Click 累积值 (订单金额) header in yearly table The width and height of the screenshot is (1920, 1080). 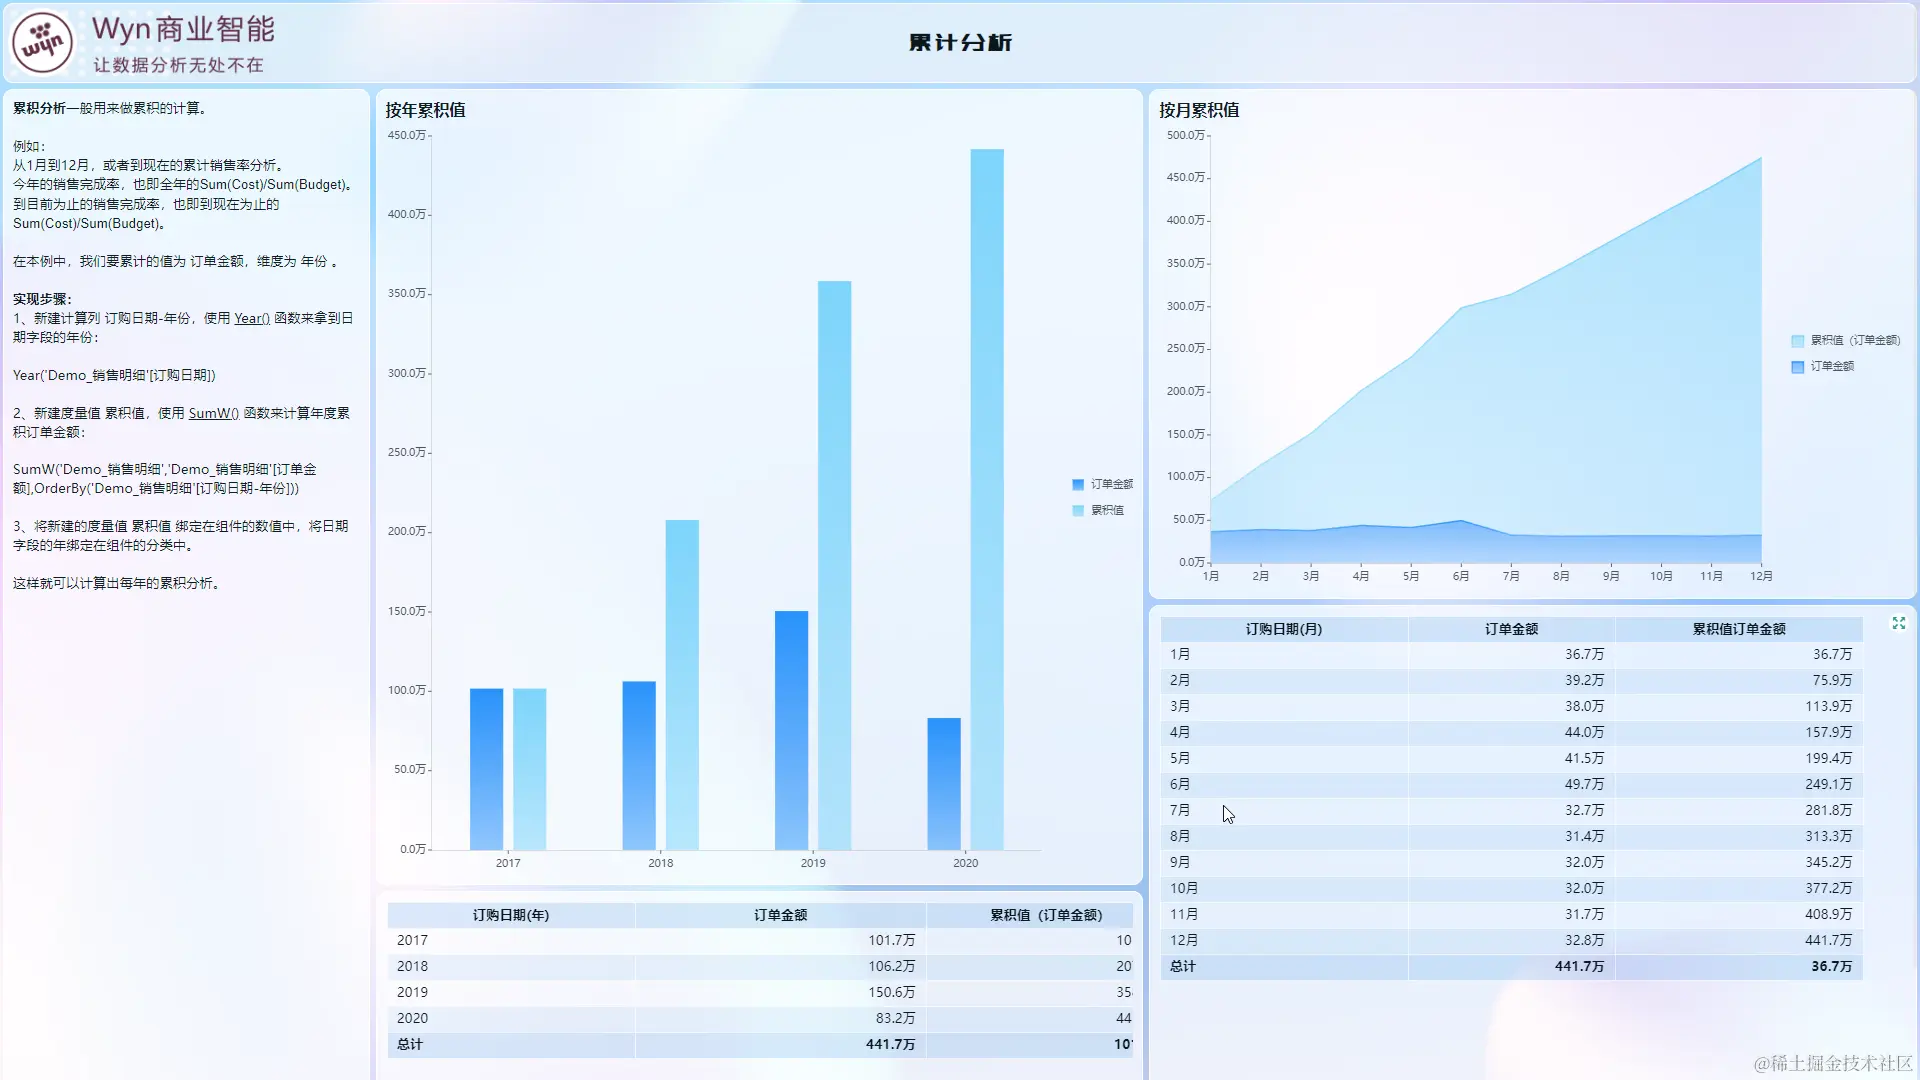click(x=1045, y=915)
